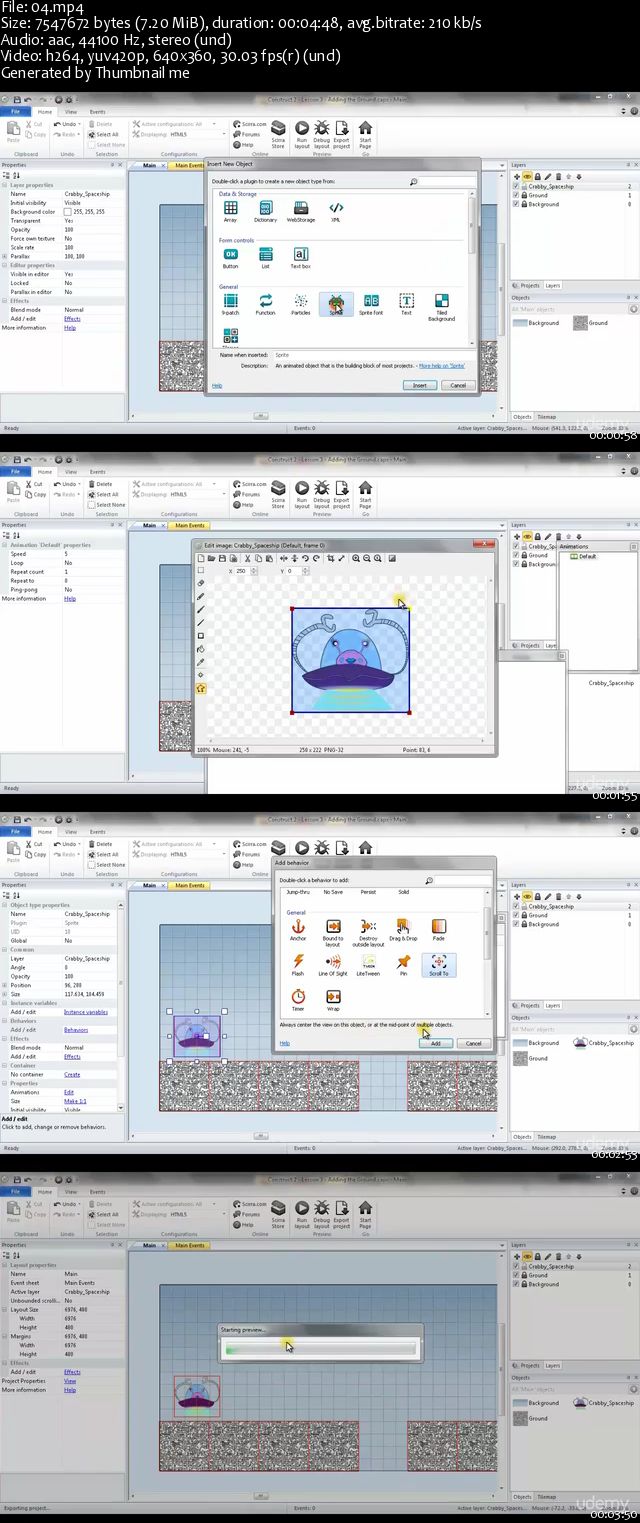Viewport: 640px width, 1523px height.
Task: Open Events ribbon tab above the Edit image window
Action: tap(98, 472)
